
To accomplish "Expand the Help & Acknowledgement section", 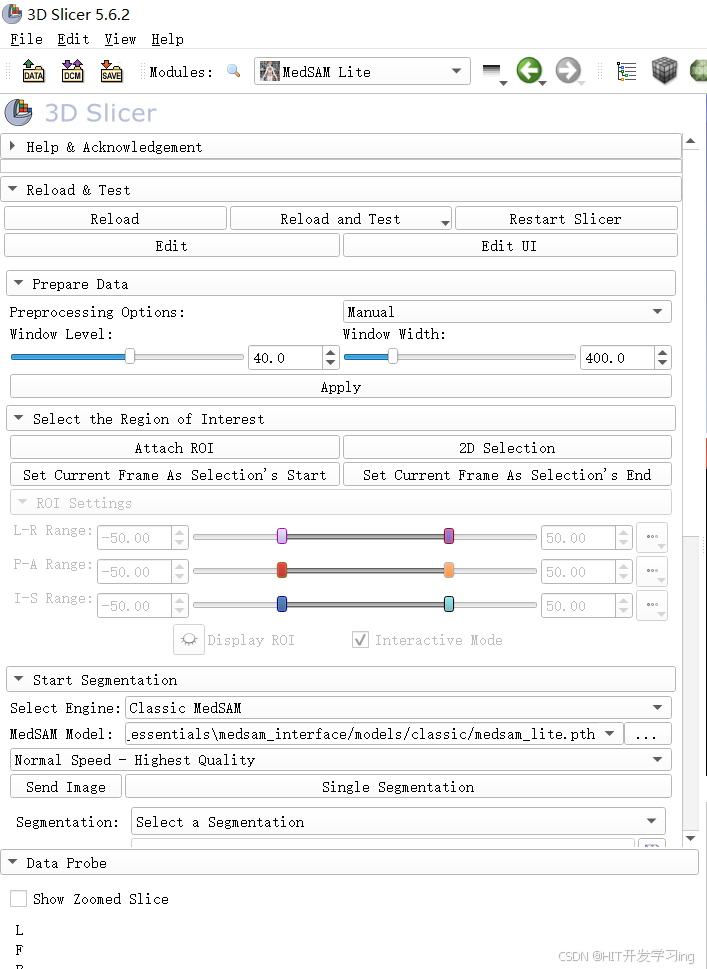I will pyautogui.click(x=341, y=147).
